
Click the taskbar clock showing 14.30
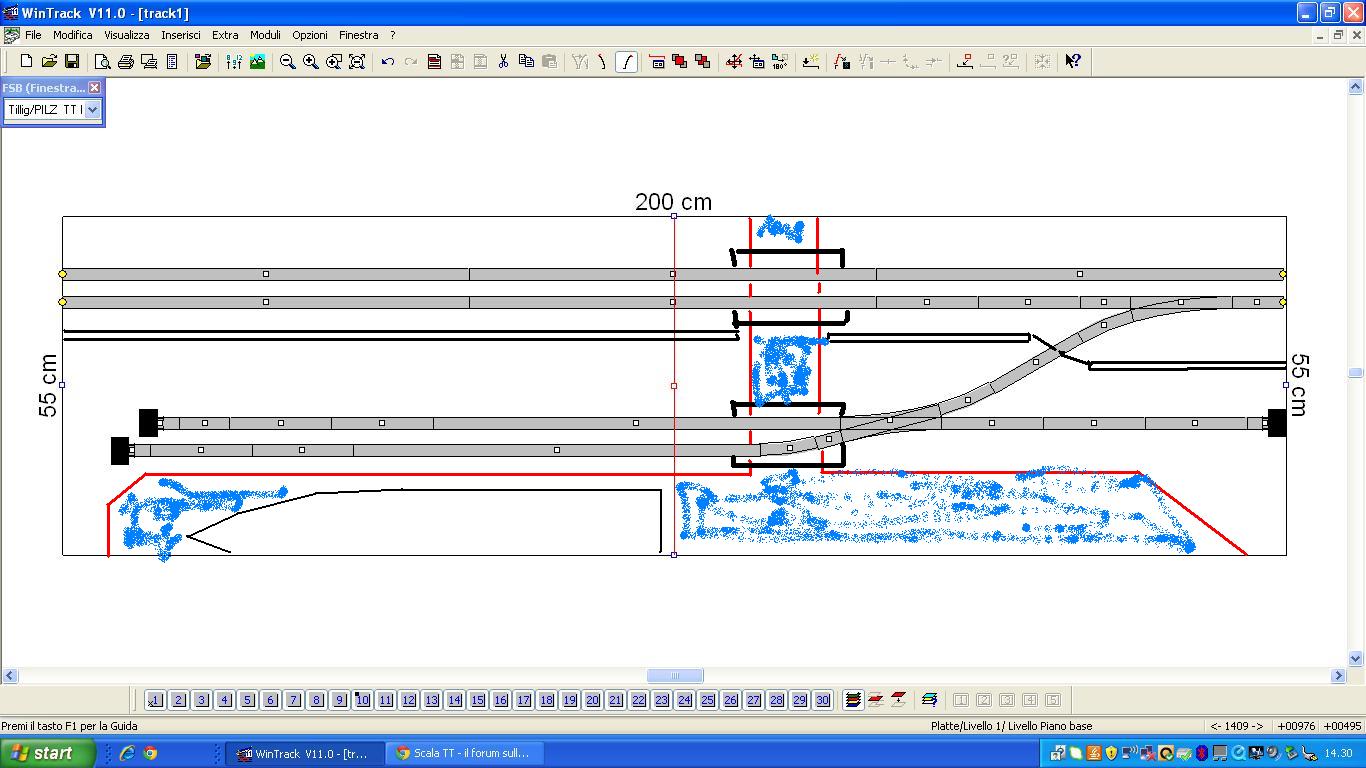point(1338,753)
